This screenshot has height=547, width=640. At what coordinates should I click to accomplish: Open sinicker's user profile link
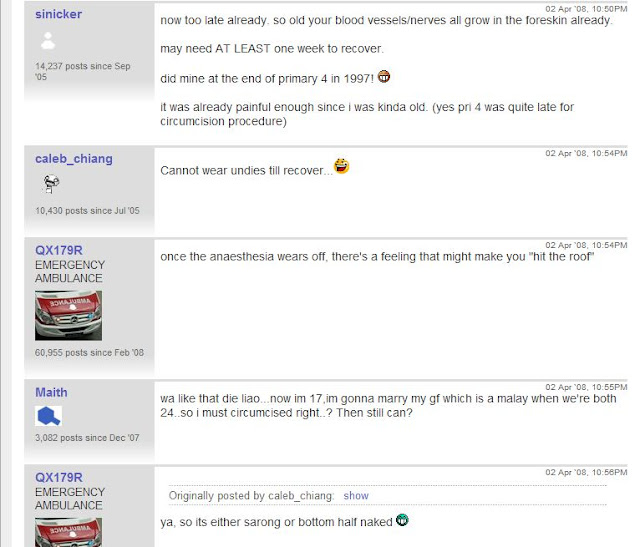click(58, 14)
